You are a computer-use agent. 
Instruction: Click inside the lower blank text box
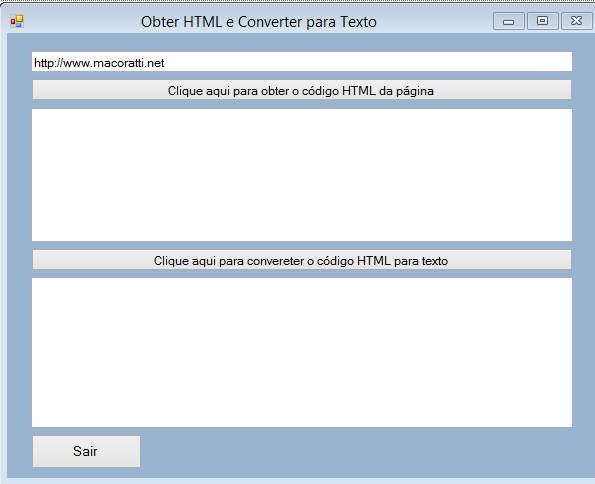tap(302, 352)
